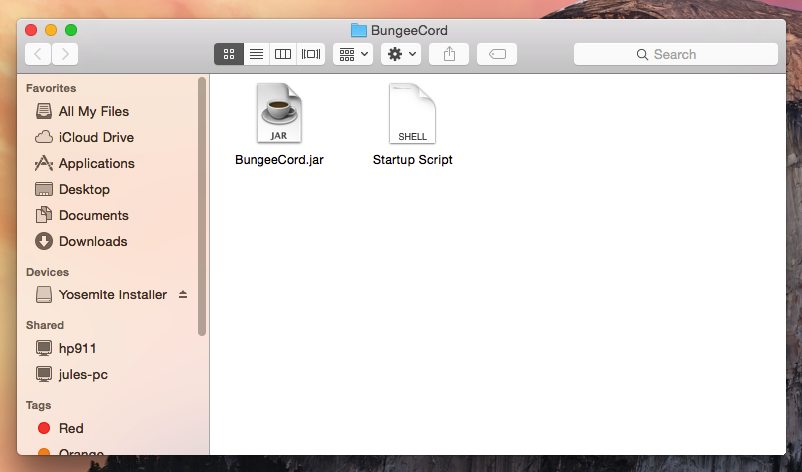Open All My Files in sidebar
The width and height of the screenshot is (802, 472).
click(93, 111)
